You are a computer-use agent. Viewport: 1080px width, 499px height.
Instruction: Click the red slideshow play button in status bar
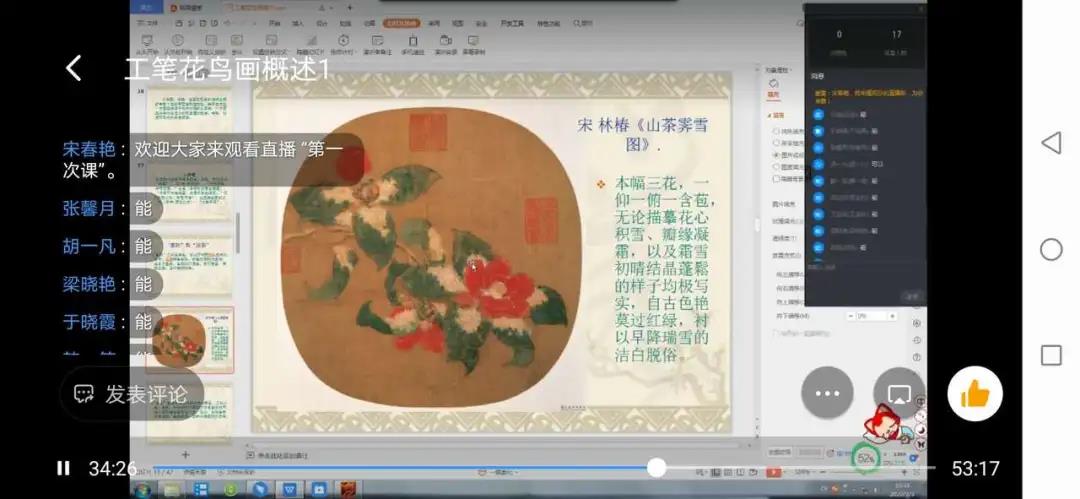coord(774,473)
